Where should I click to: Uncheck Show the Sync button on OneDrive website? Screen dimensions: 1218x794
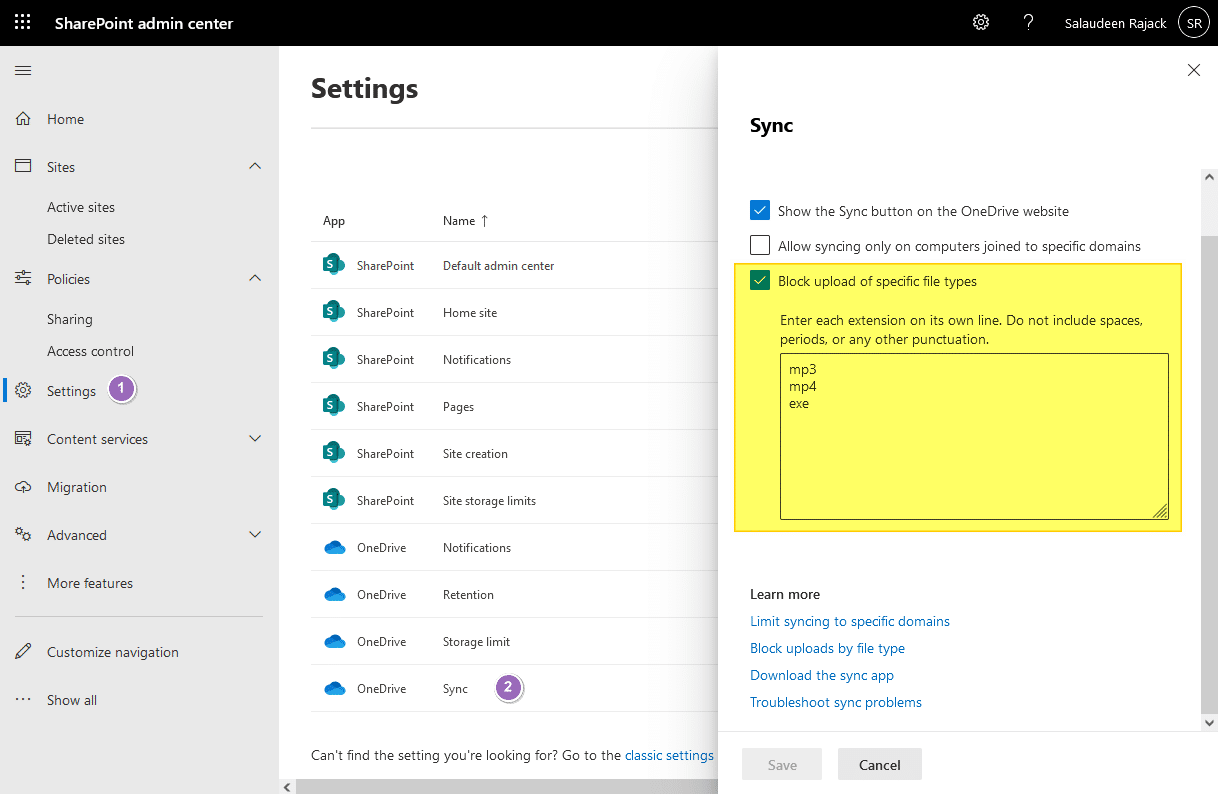pos(759,210)
